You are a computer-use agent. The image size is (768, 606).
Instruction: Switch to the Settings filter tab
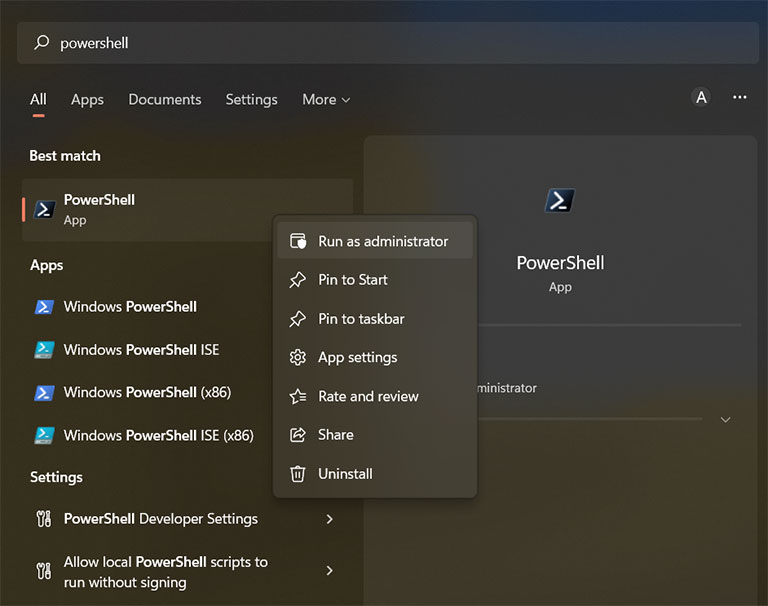(x=251, y=99)
